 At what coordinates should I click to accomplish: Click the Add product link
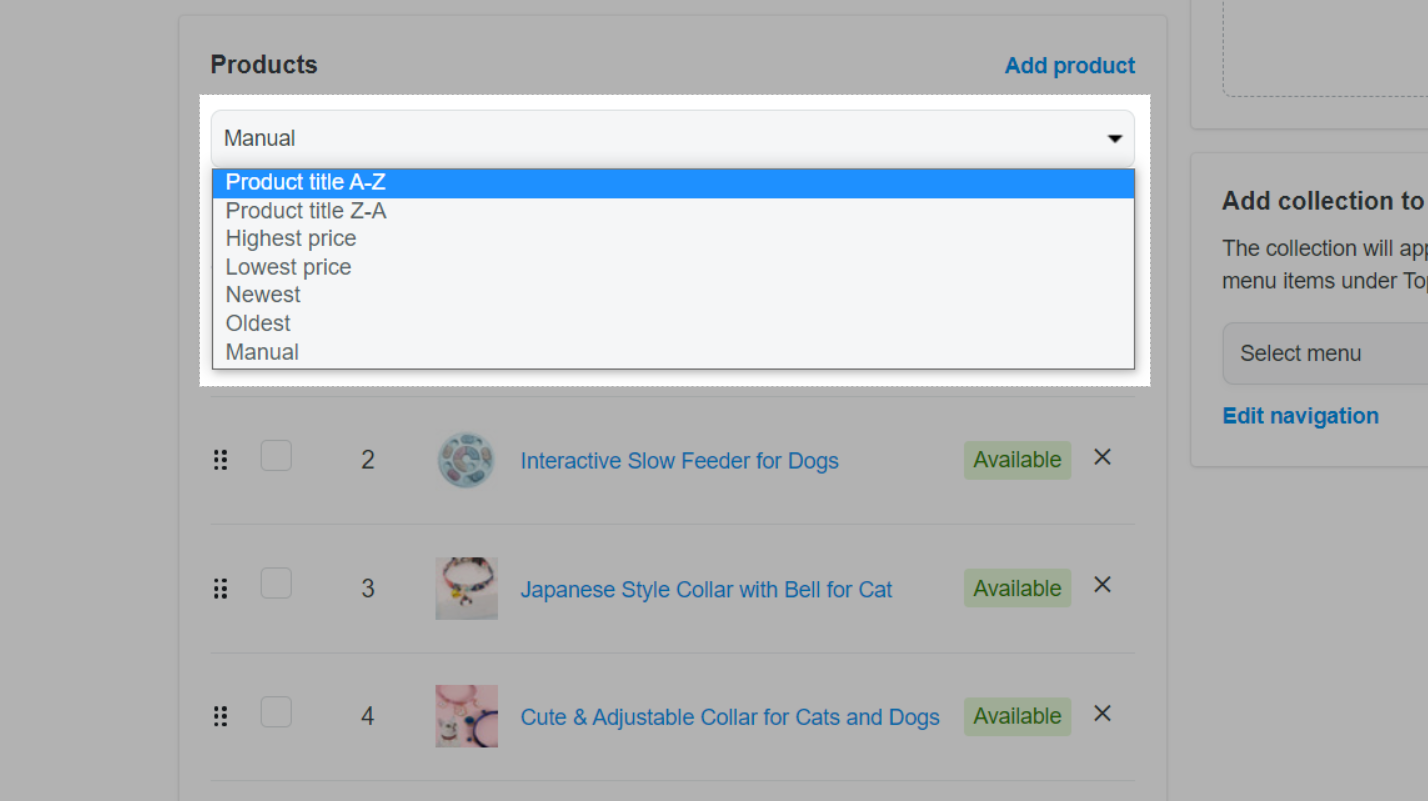tap(1070, 66)
